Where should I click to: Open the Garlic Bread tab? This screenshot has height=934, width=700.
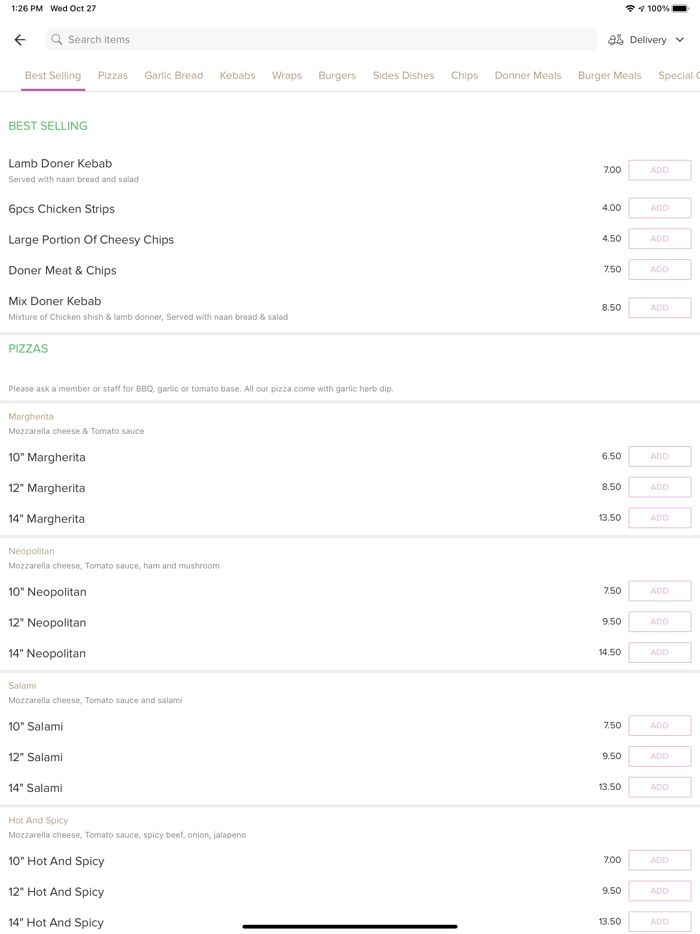174,76
